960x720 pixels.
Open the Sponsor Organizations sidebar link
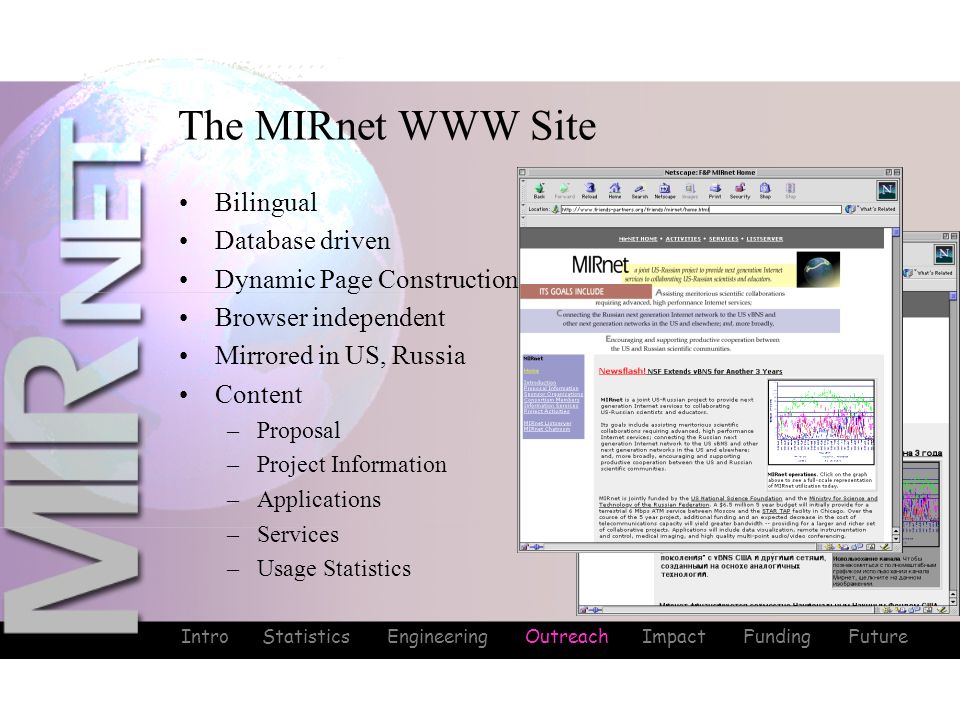point(553,394)
